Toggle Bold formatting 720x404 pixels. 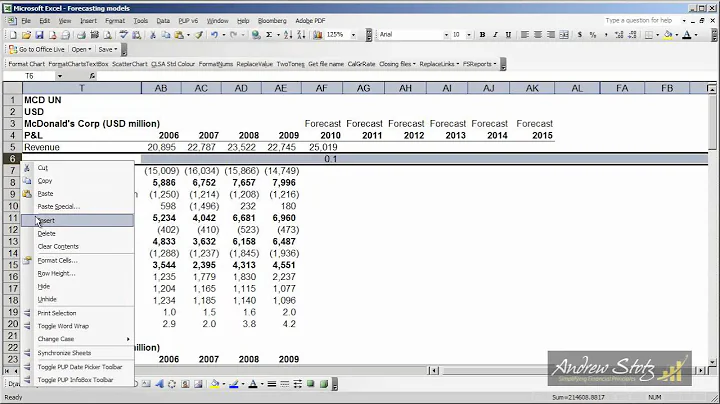pyautogui.click(x=482, y=35)
